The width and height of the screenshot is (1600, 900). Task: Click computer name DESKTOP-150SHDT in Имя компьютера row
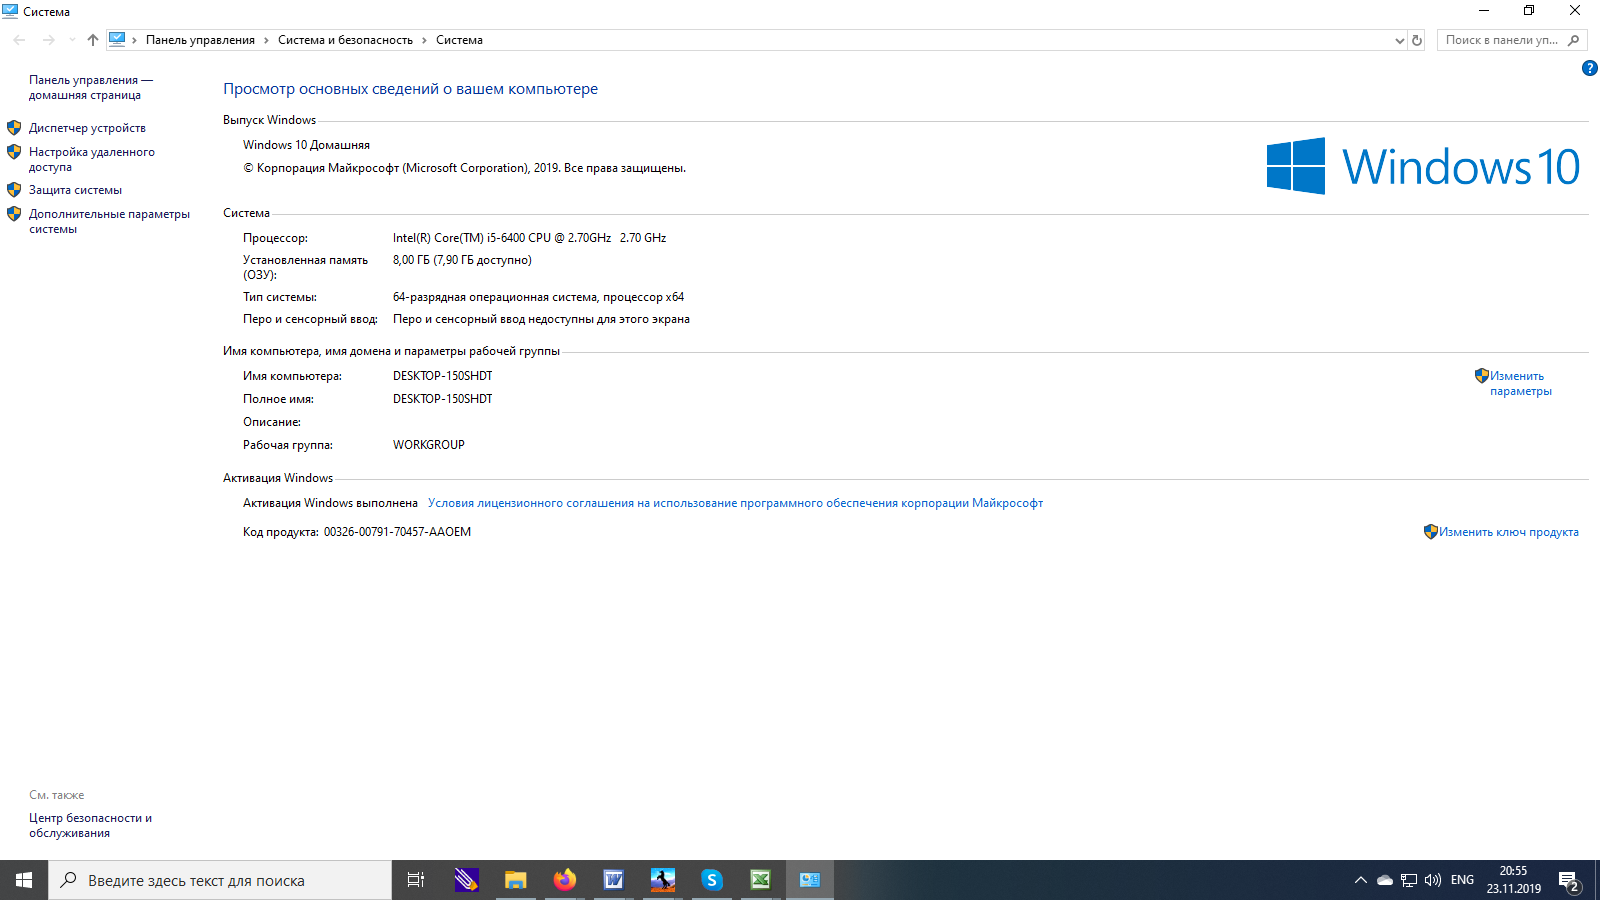[442, 376]
